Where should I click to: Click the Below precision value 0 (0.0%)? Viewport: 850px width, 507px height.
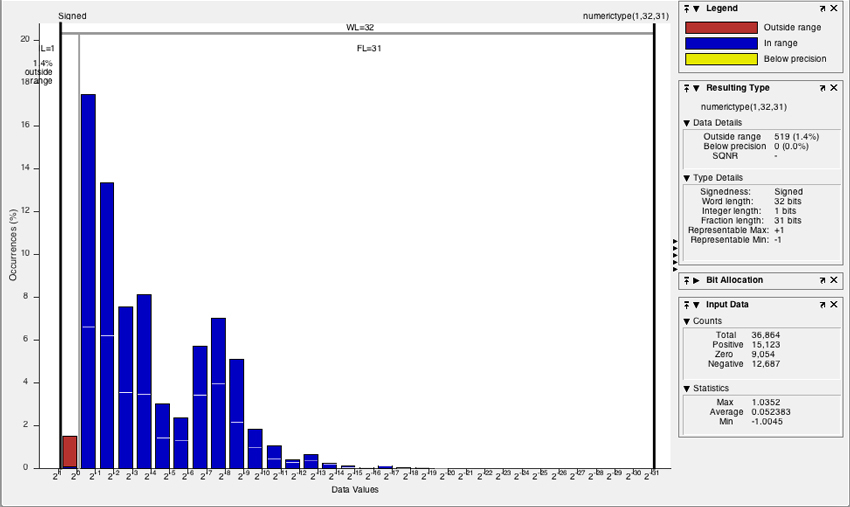coord(791,146)
